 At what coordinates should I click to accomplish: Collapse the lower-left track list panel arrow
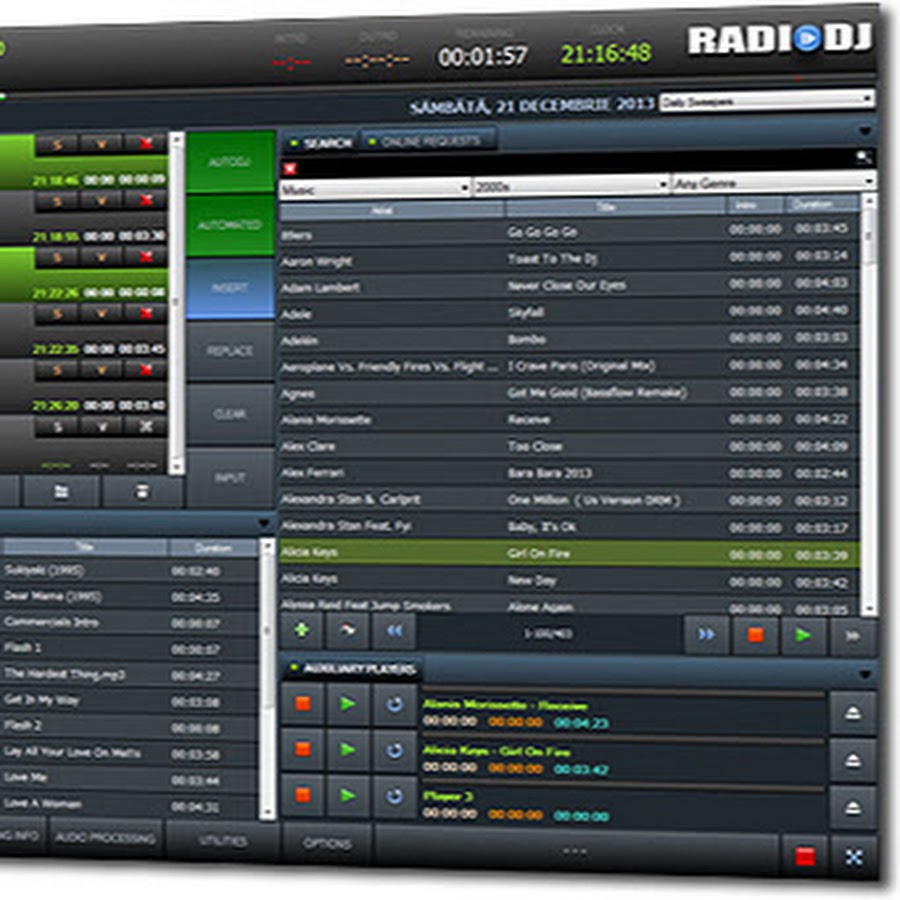pos(263,523)
